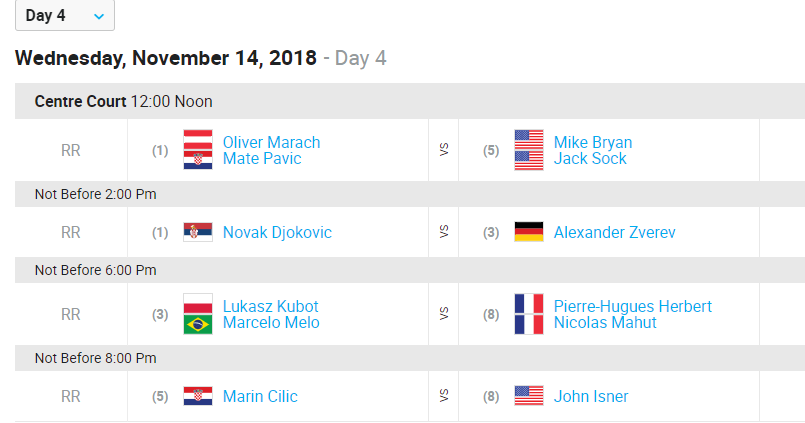
Task: Select the Nicolas Mahut player link
Action: pyautogui.click(x=605, y=323)
